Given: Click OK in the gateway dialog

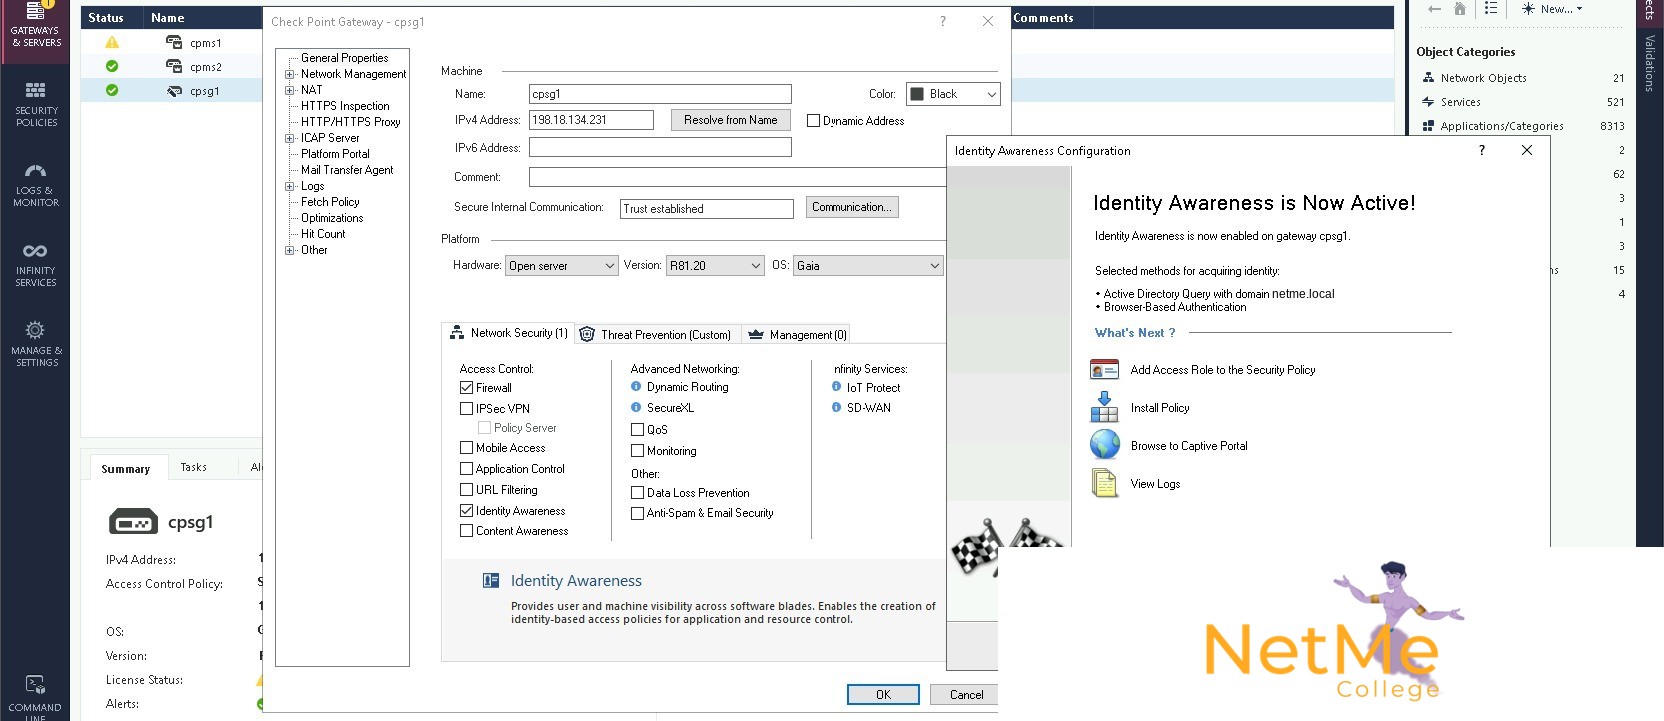Looking at the screenshot, I should 883,695.
